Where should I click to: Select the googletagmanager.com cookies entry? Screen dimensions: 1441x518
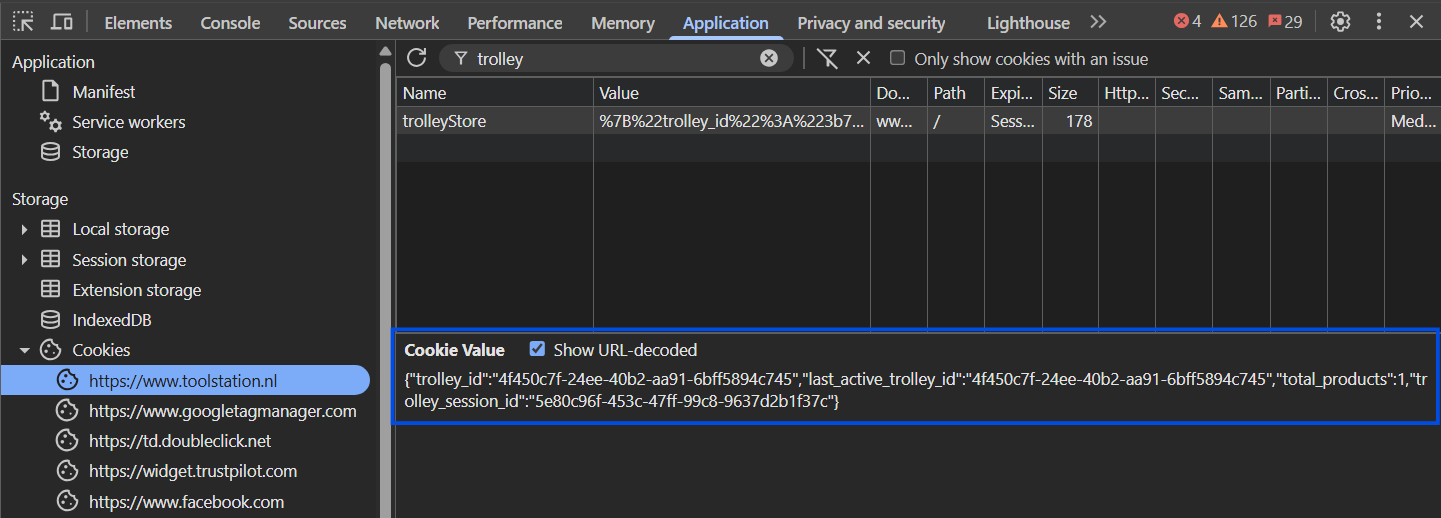coord(222,411)
